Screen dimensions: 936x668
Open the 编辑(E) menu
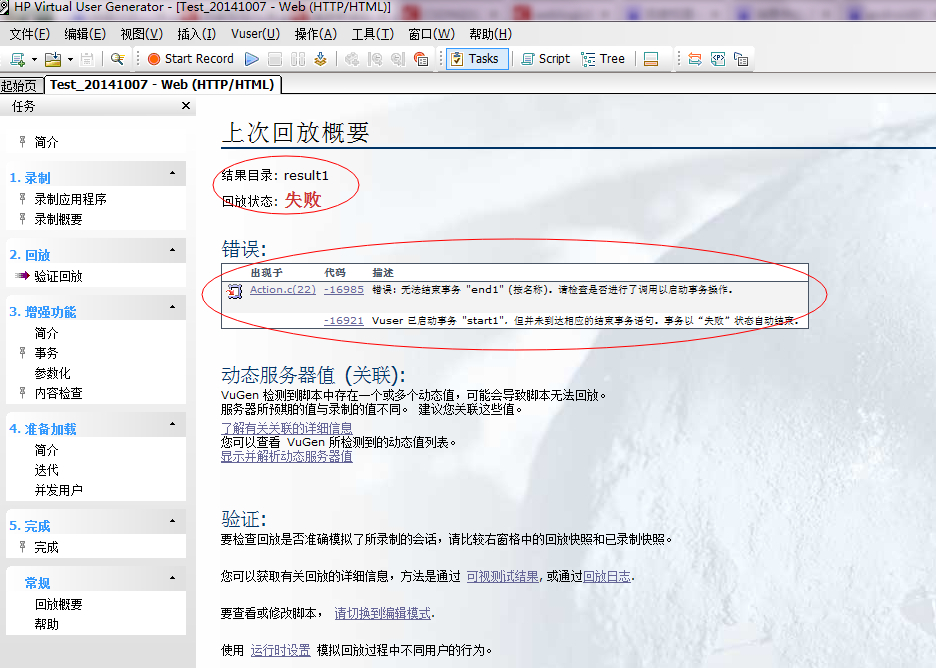click(x=85, y=34)
